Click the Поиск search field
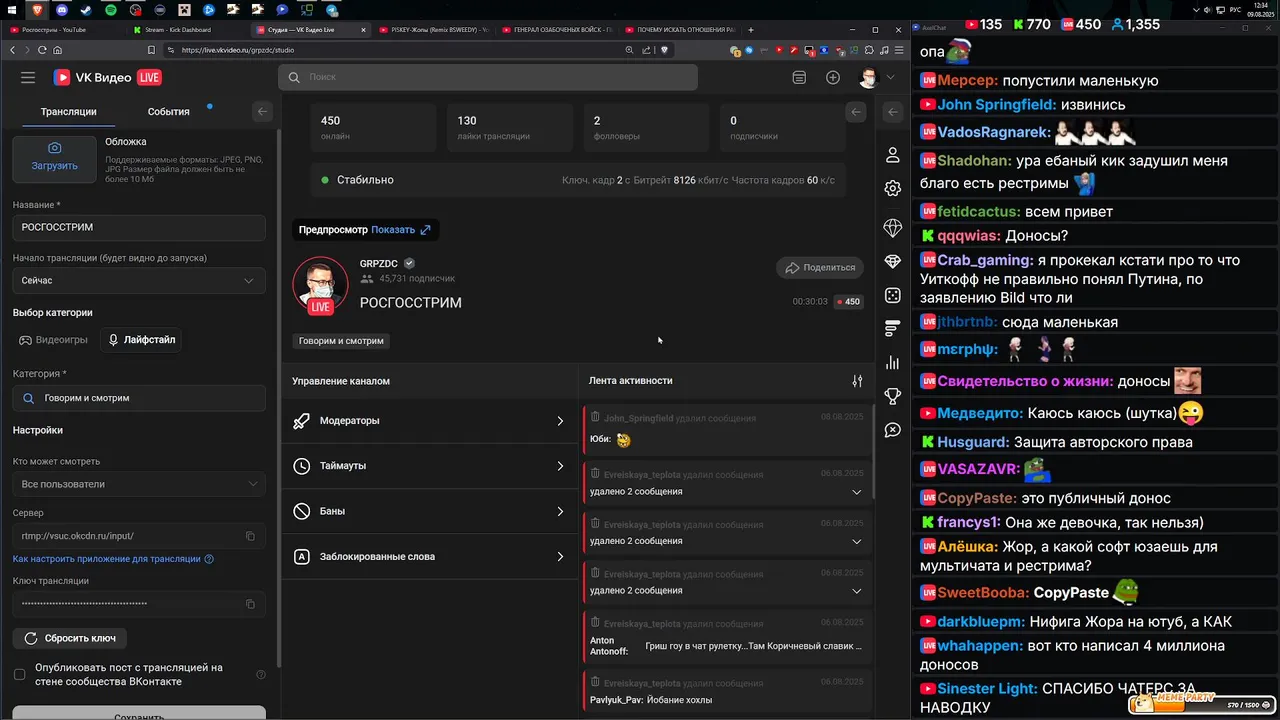 488,77
